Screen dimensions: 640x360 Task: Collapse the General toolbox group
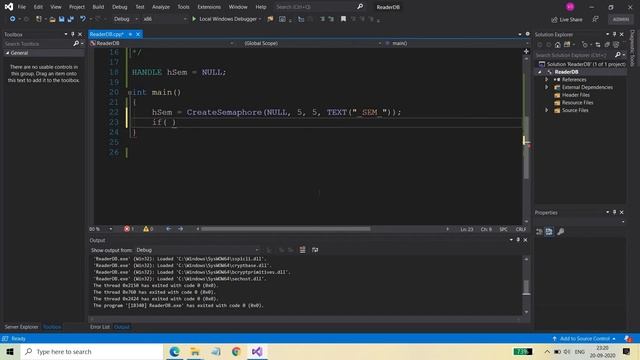pos(7,53)
